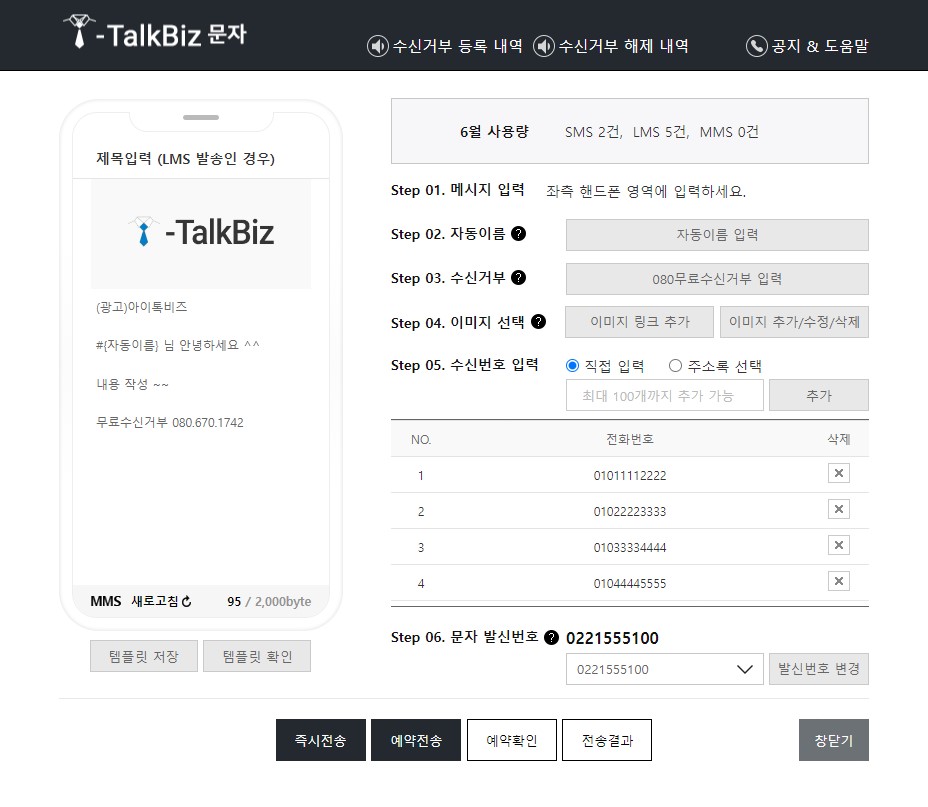Click the TalkBiz tie logo in header
The width and height of the screenshot is (928, 807).
(79, 31)
